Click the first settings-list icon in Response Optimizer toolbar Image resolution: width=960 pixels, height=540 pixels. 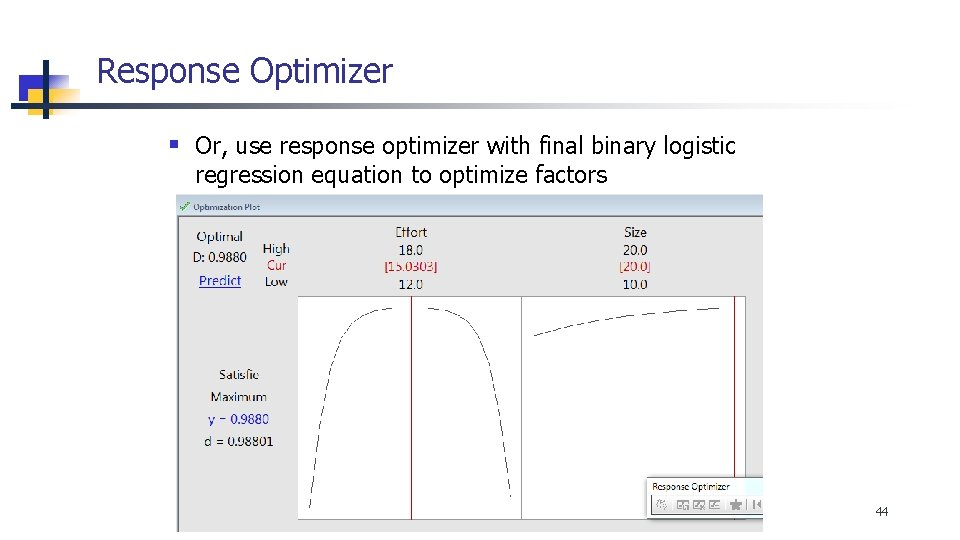683,504
